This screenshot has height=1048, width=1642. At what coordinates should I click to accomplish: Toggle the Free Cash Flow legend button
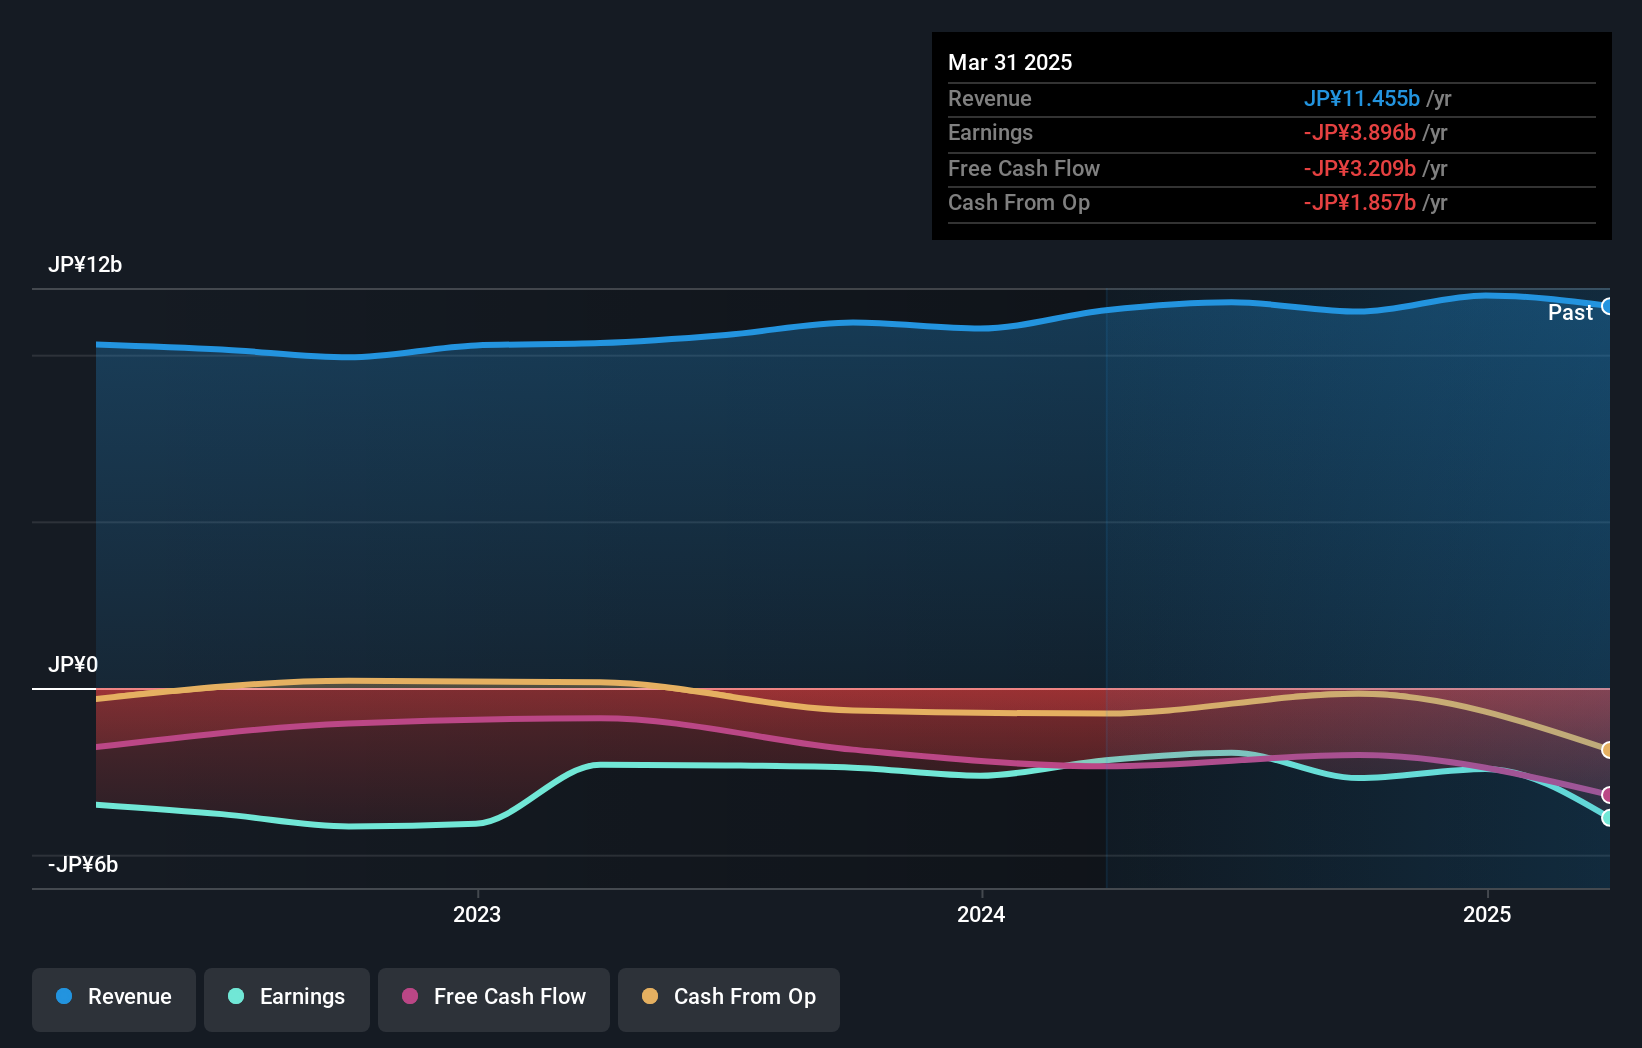click(494, 999)
